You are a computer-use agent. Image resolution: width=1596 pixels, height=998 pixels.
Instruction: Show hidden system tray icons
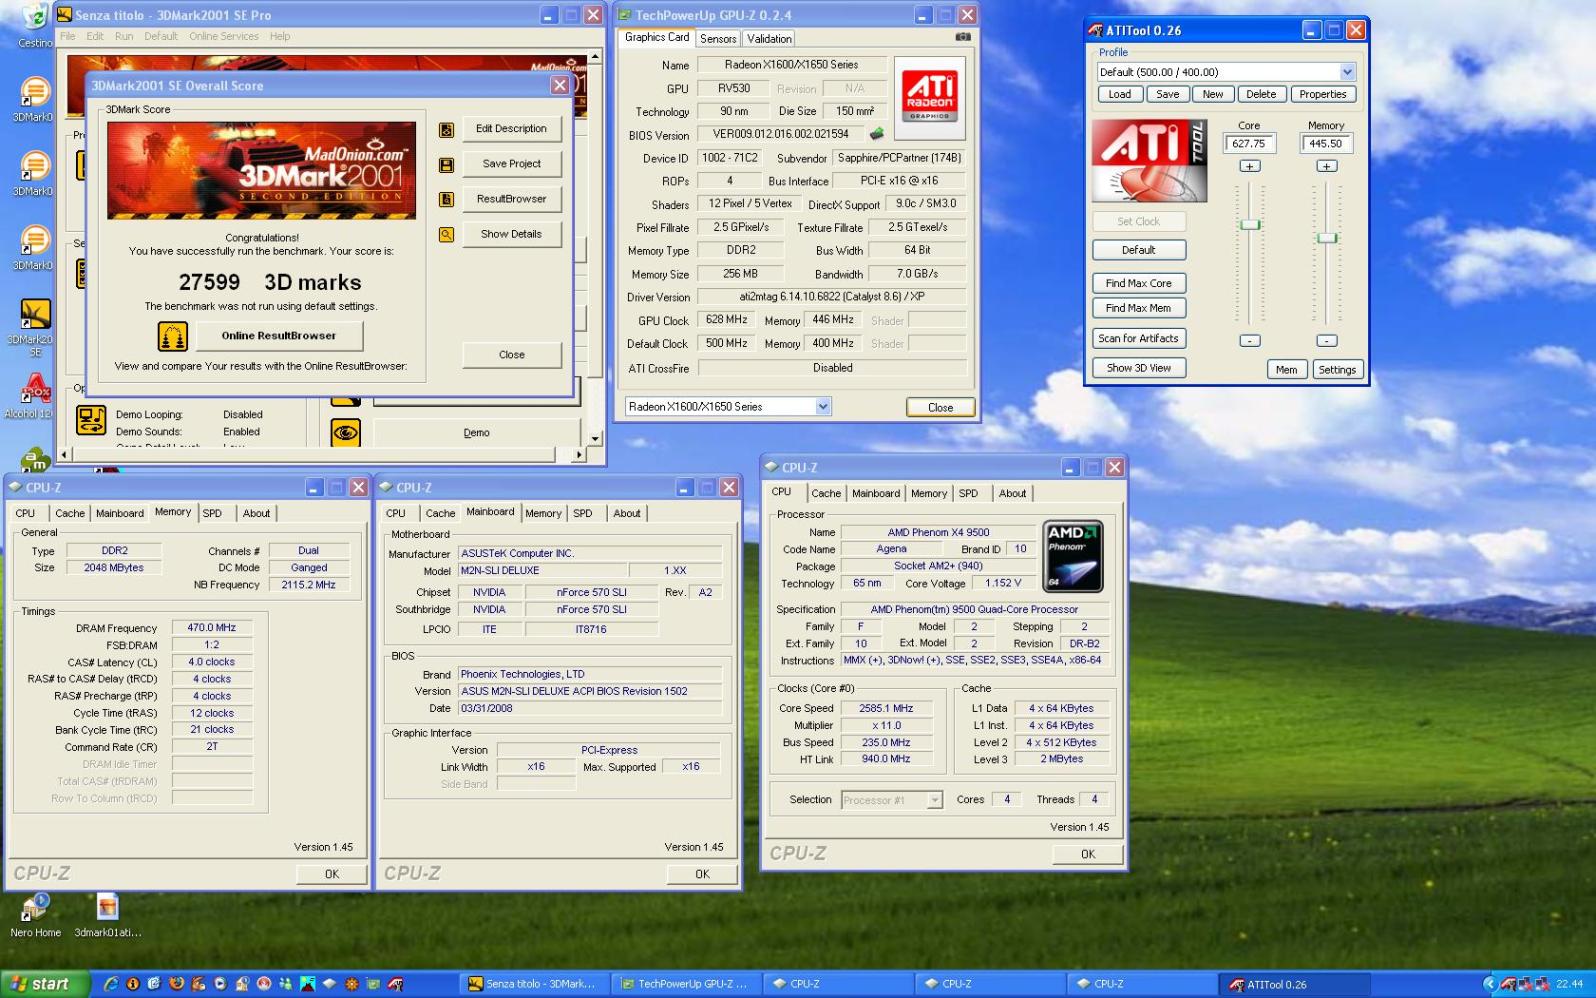pyautogui.click(x=1490, y=984)
